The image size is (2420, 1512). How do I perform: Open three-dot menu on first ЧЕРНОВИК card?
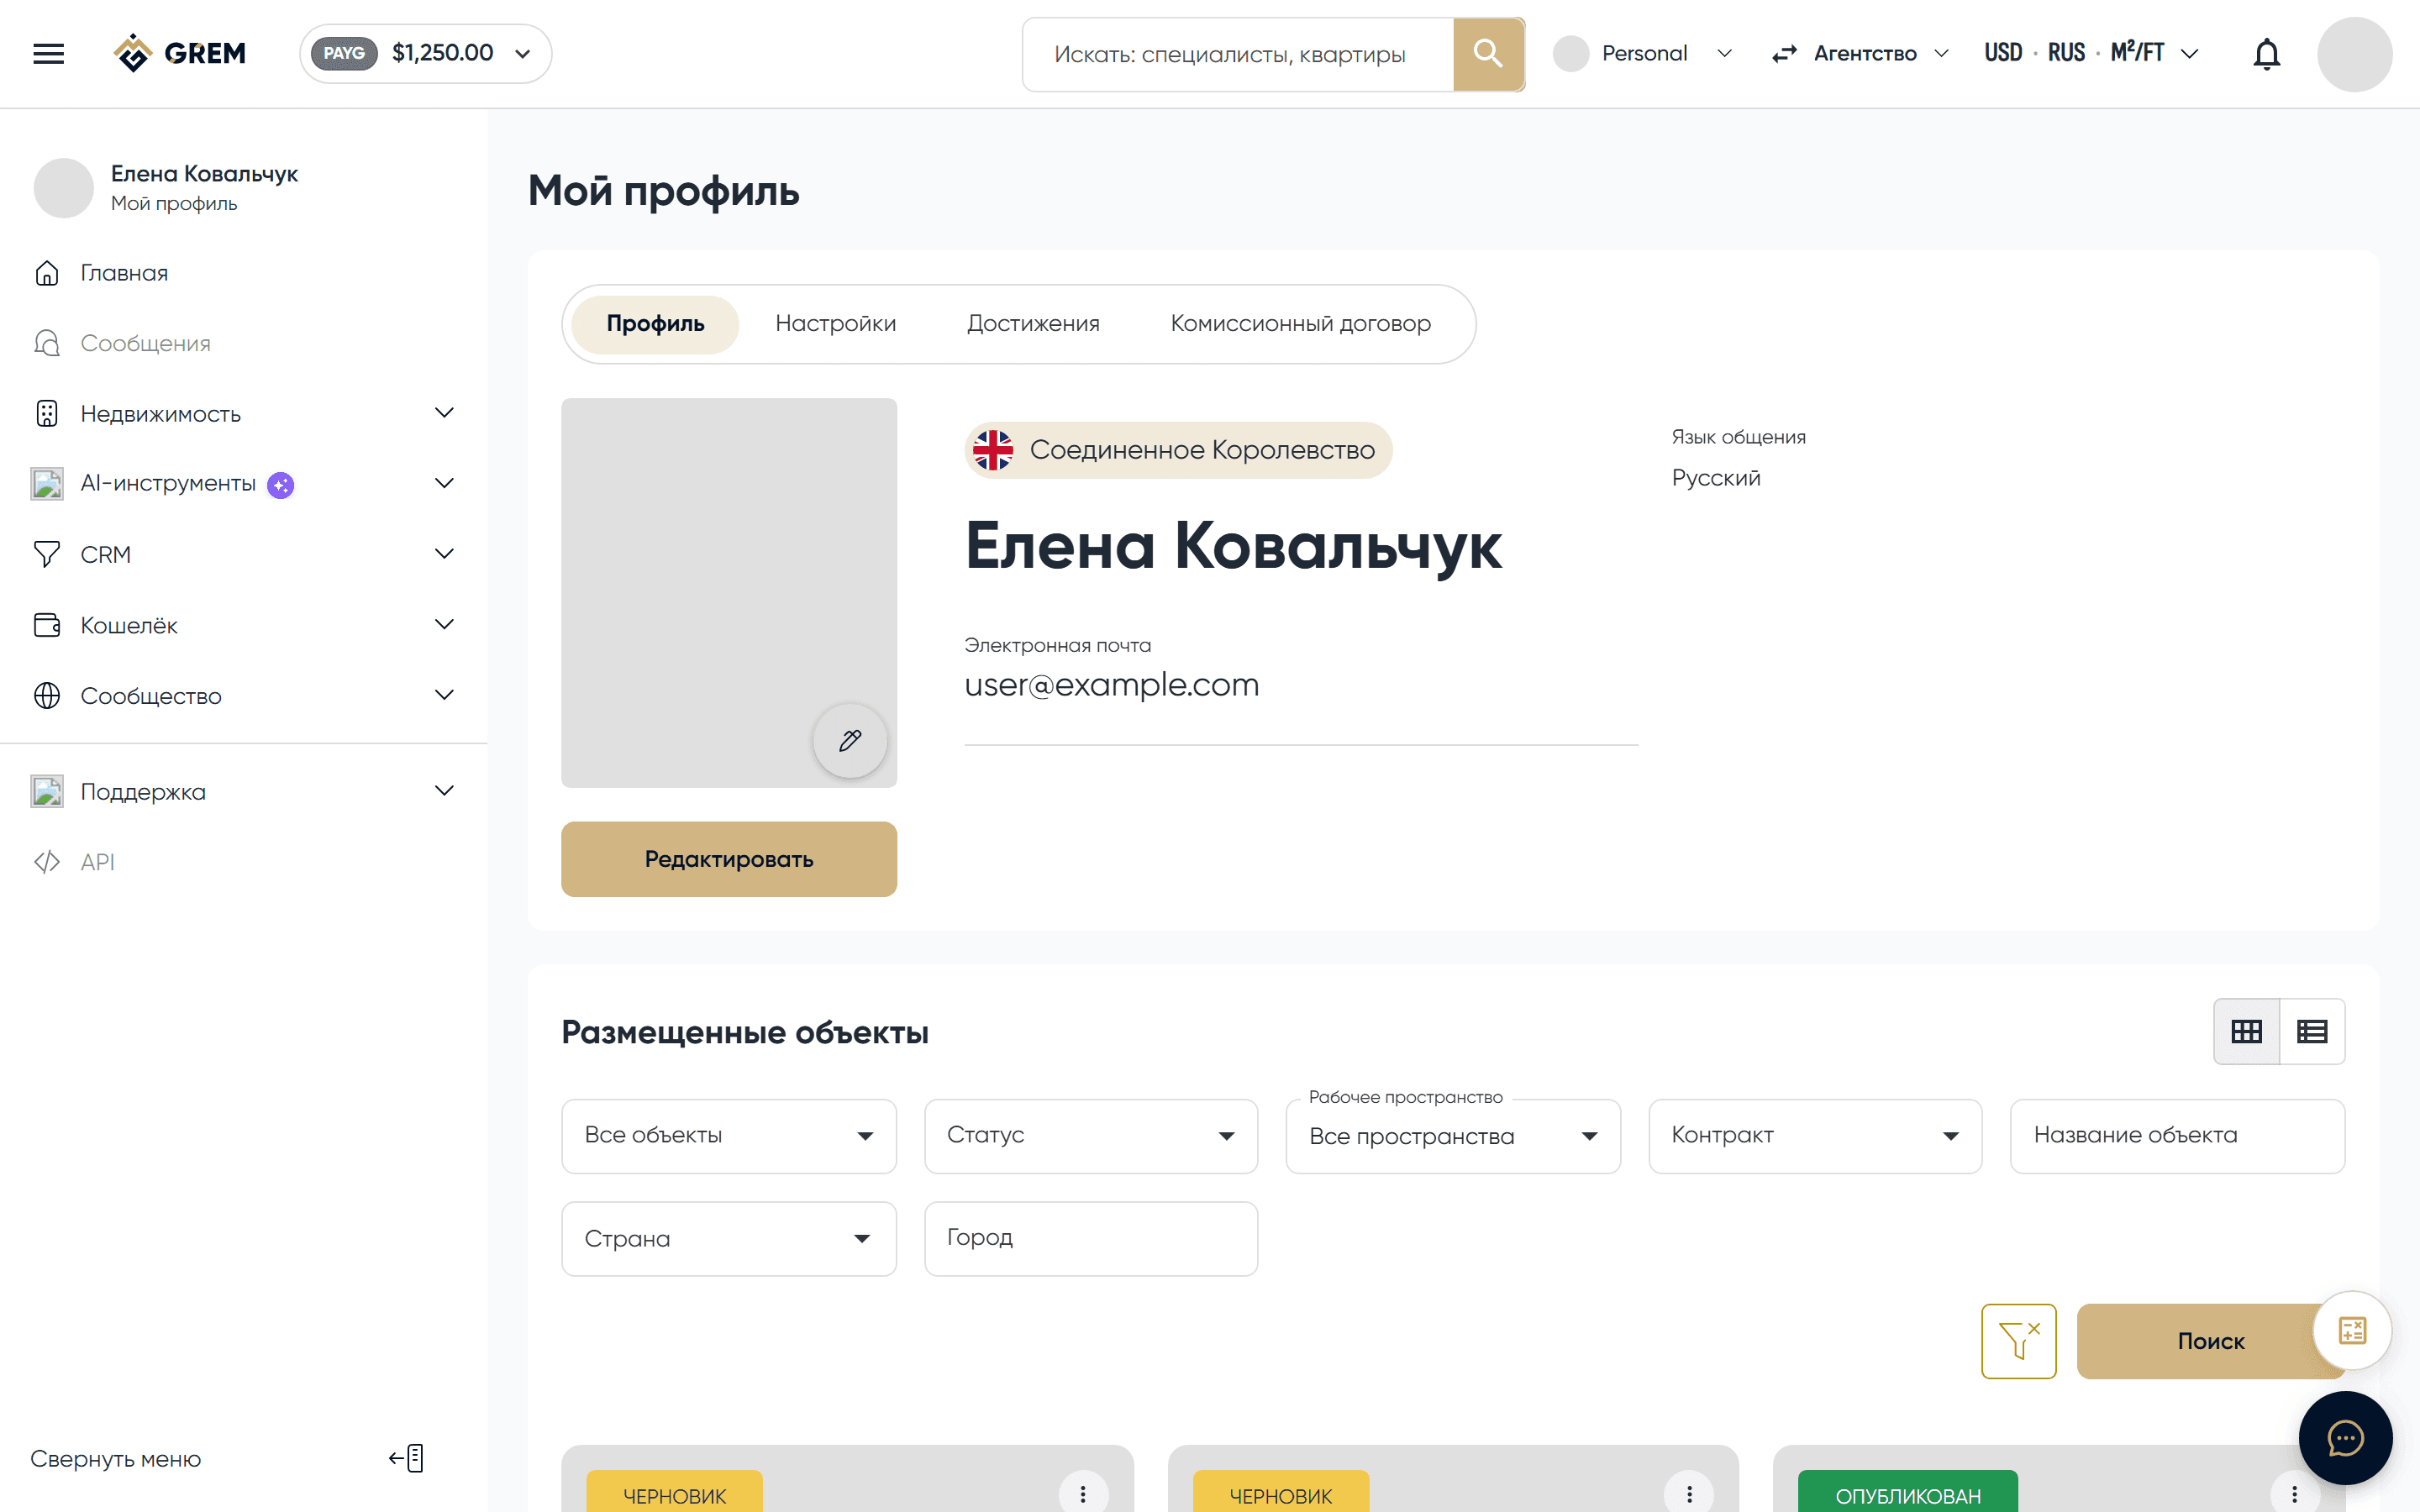(x=1082, y=1494)
